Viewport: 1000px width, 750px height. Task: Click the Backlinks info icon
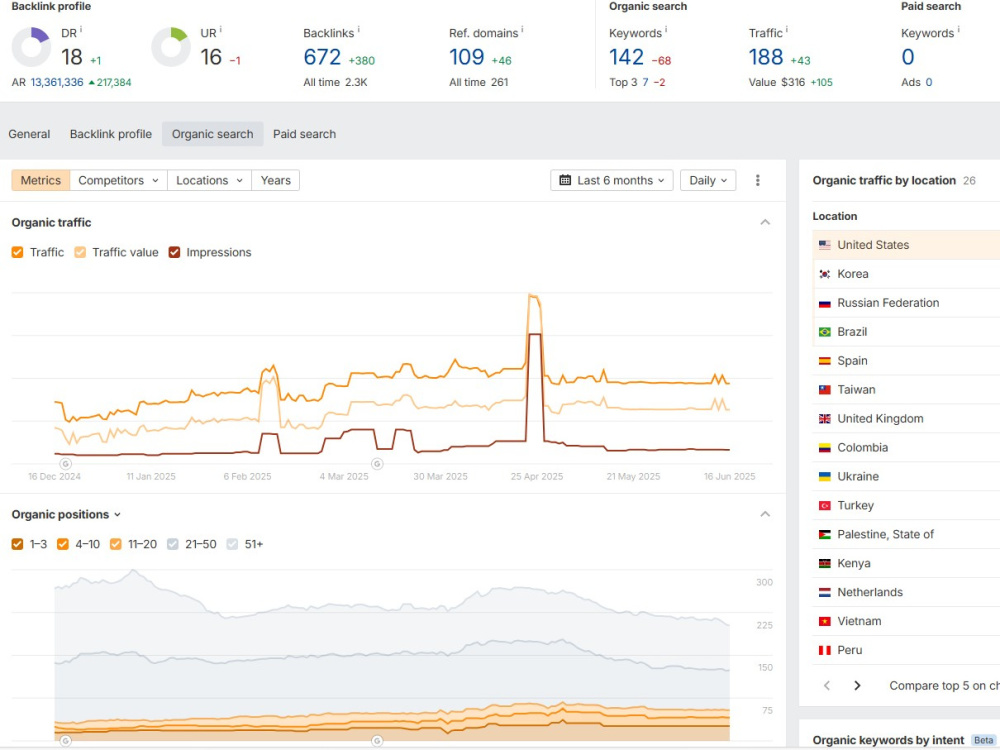click(358, 29)
